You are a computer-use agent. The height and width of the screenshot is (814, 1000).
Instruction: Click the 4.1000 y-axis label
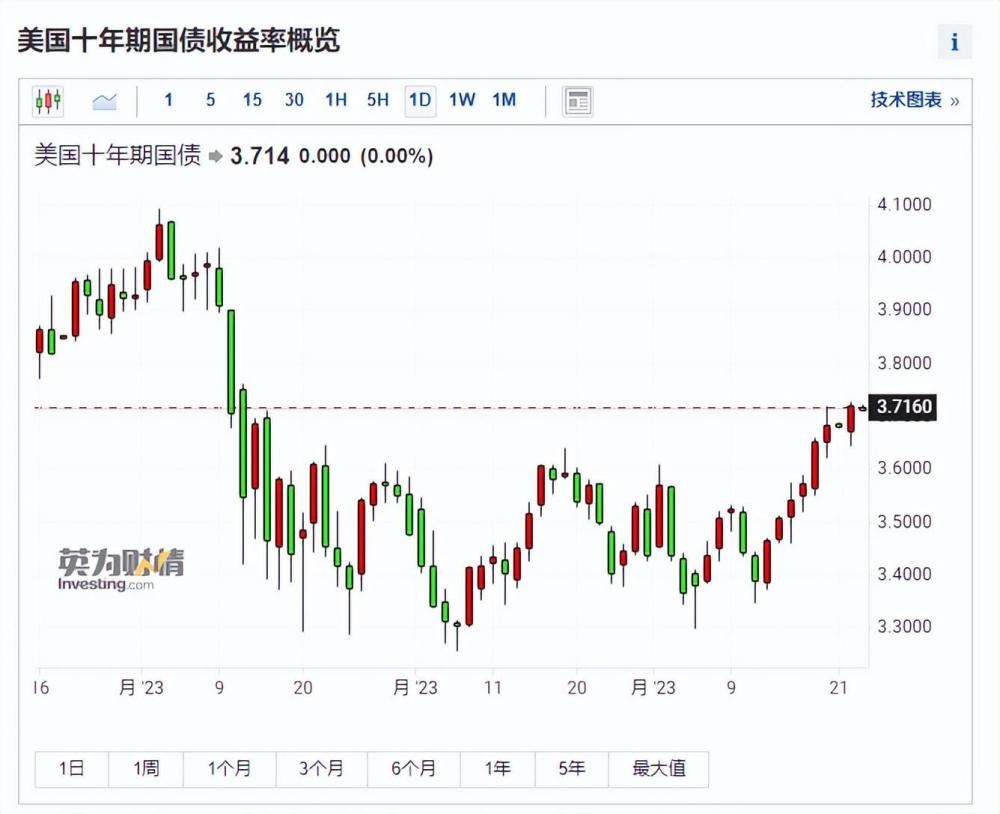(904, 205)
